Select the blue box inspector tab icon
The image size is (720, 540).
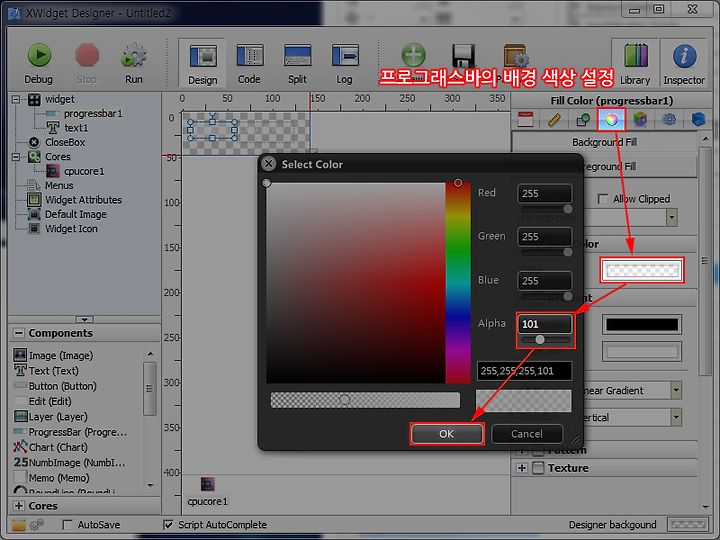(x=698, y=119)
